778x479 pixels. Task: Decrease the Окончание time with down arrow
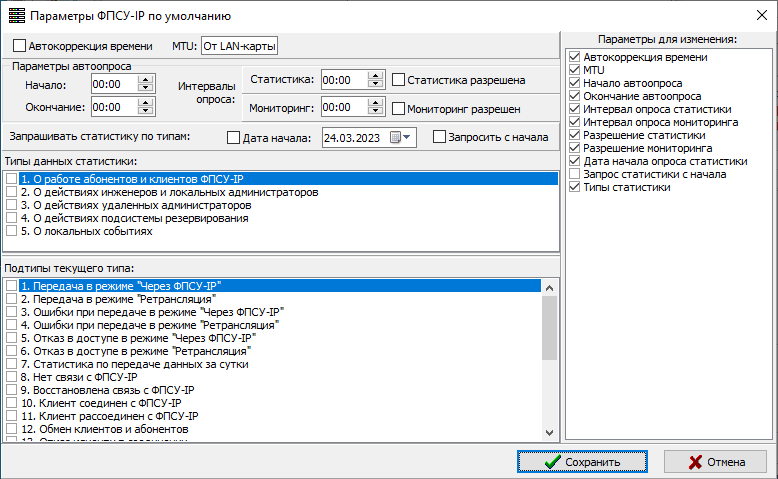tap(146, 111)
